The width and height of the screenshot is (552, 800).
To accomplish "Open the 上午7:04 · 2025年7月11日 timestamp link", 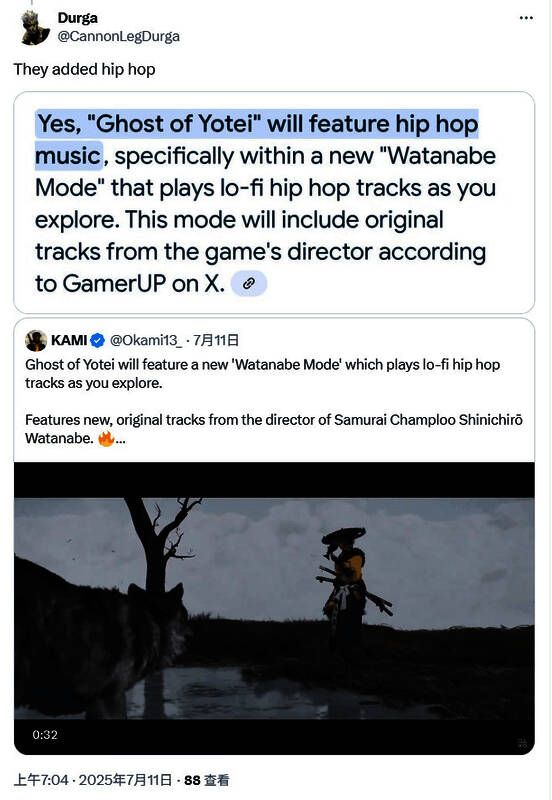I will pyautogui.click(x=92, y=780).
